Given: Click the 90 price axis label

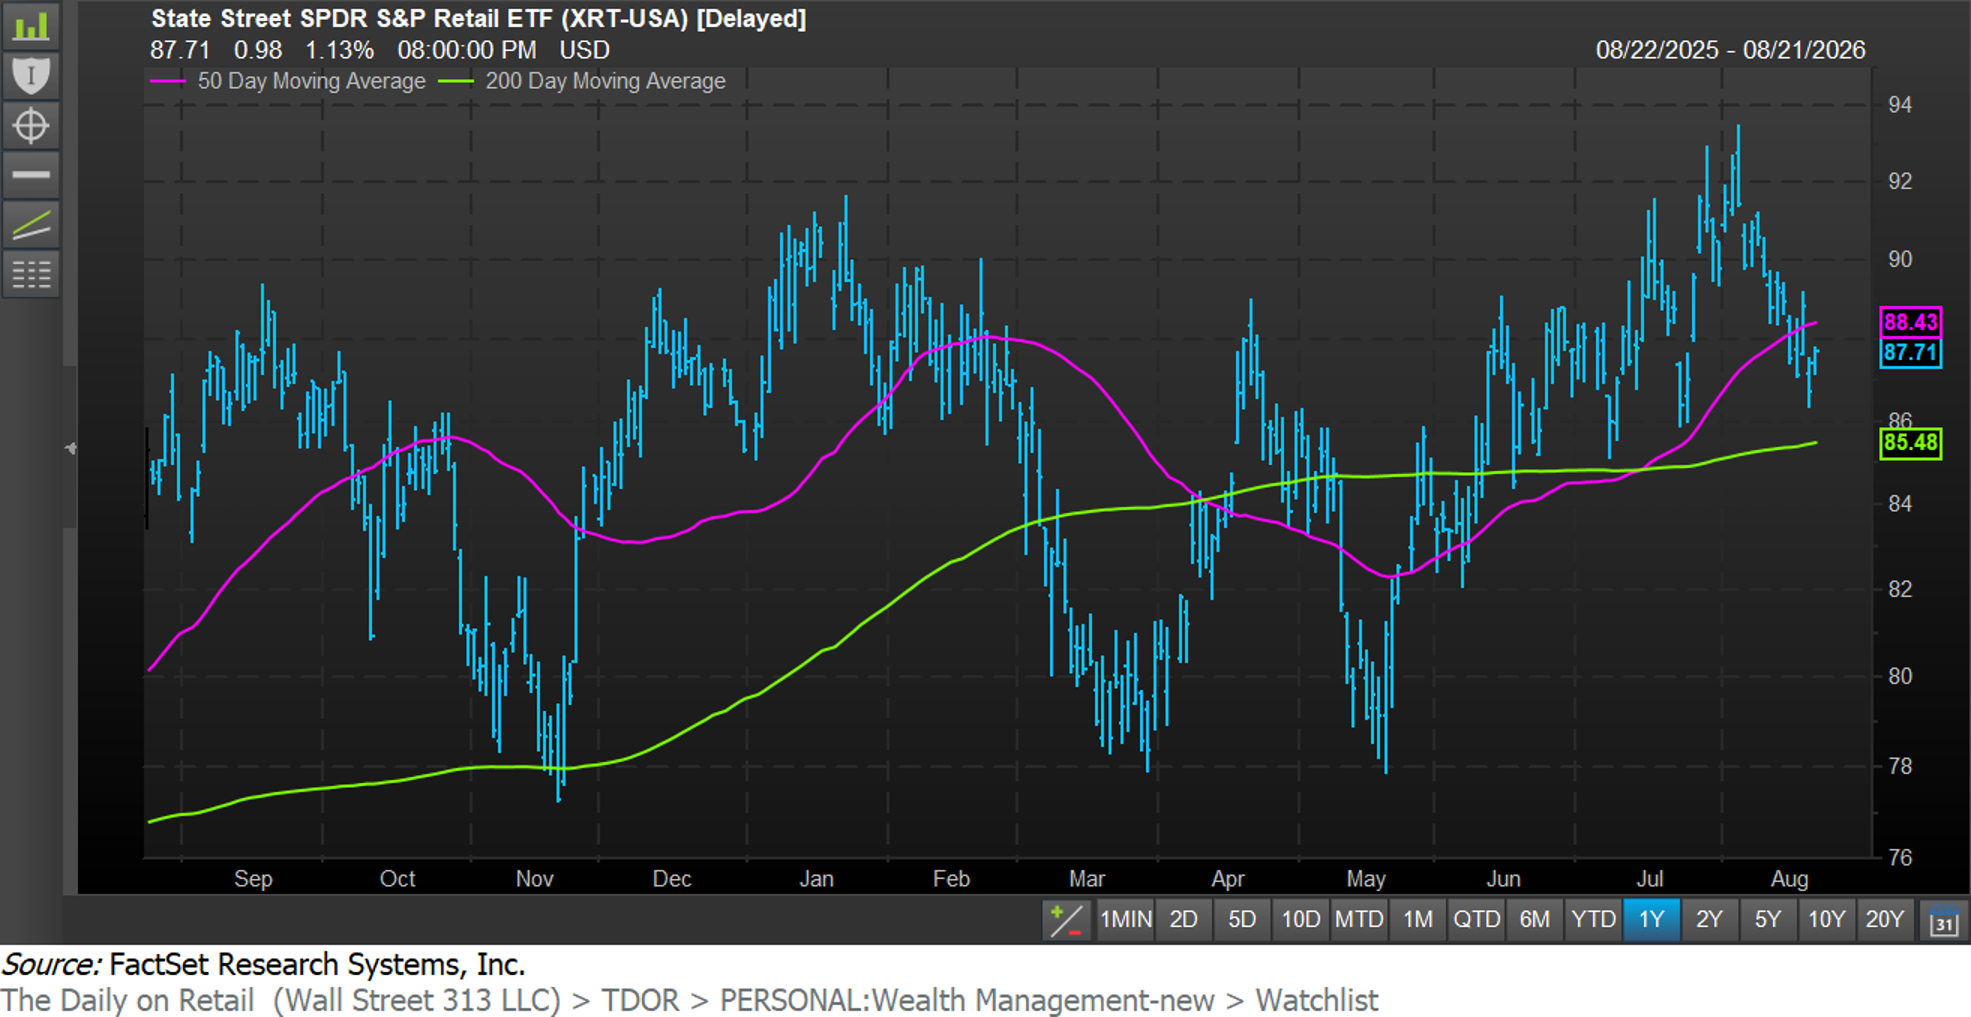Looking at the screenshot, I should point(1900,259).
